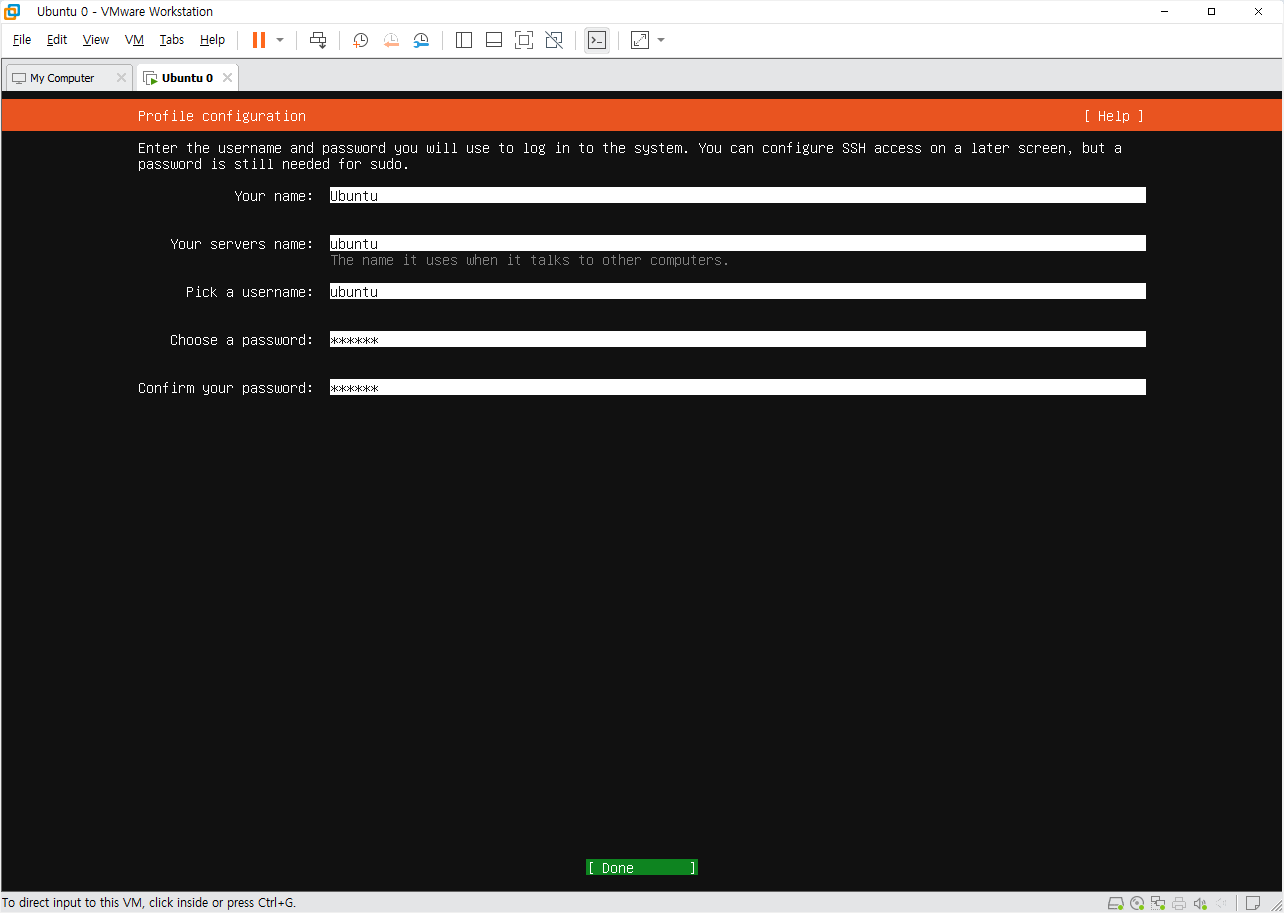
Task: Focus the Your servers name field
Action: 738,244
